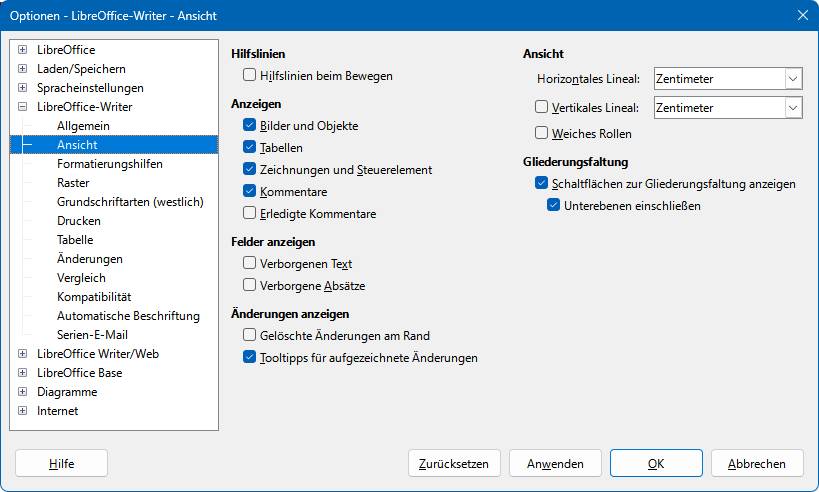
Task: Click the Anwenden button
Action: point(555,463)
